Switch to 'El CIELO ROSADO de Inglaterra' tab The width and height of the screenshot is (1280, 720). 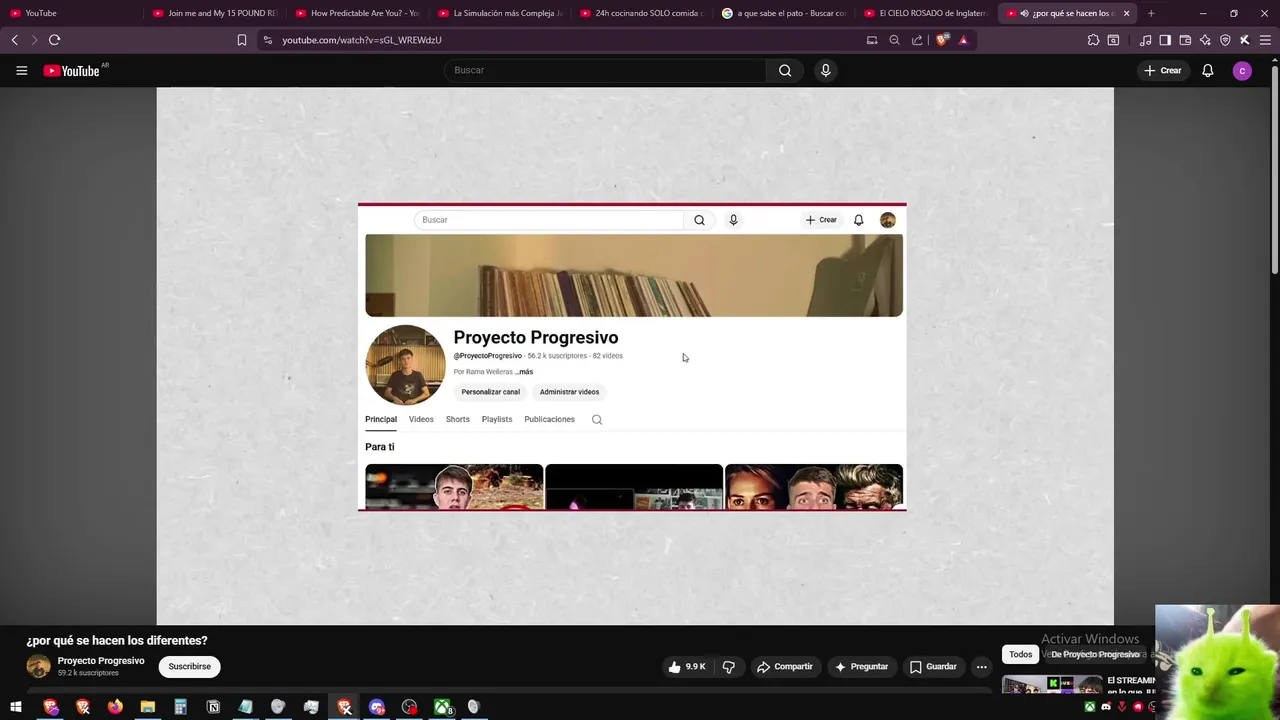(926, 13)
